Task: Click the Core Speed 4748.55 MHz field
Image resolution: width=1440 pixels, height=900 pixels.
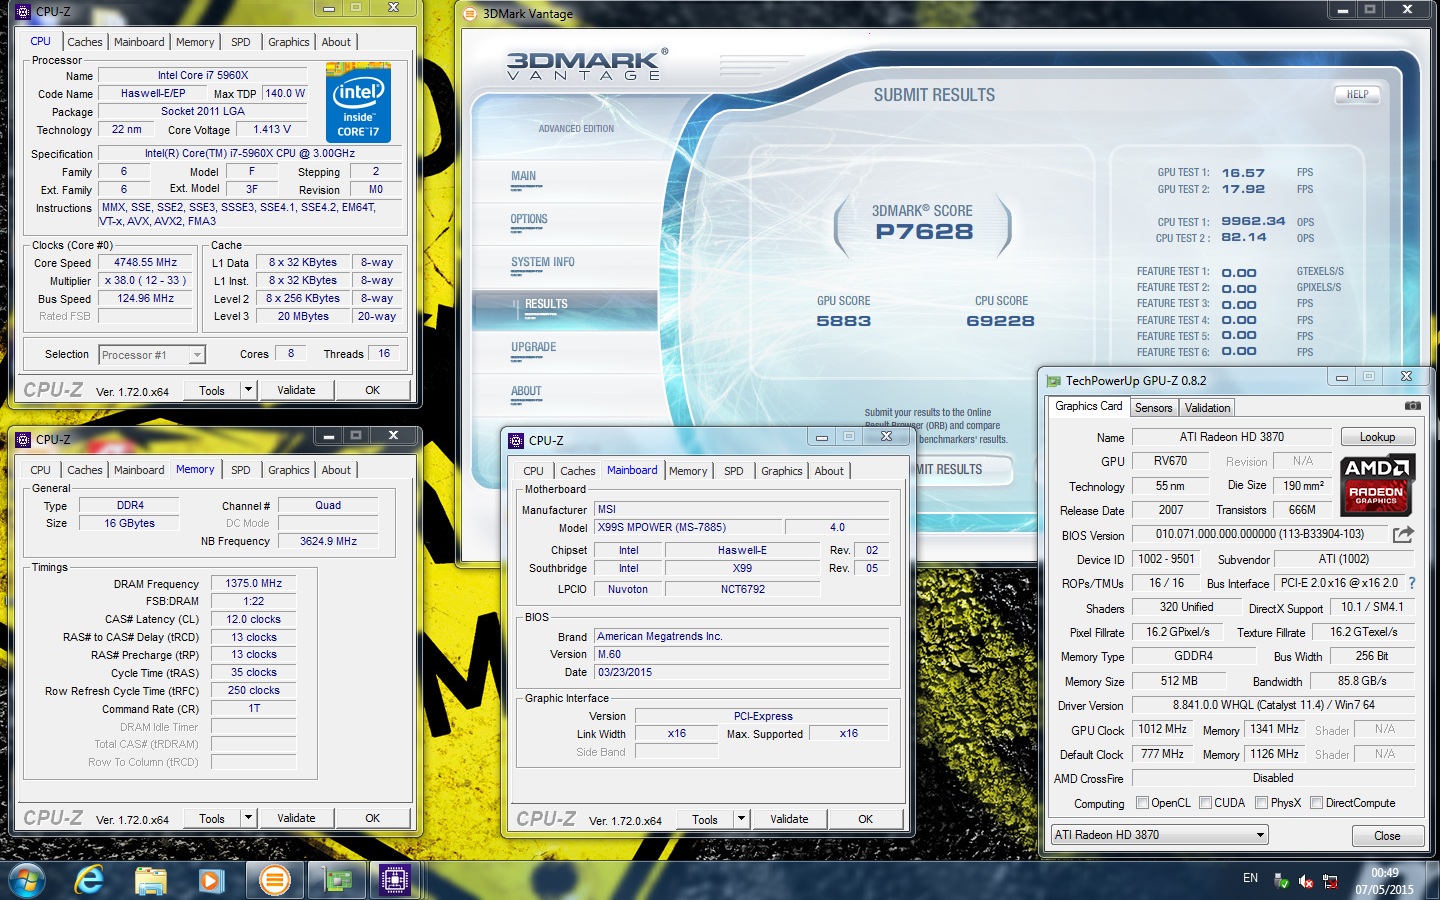Action: point(146,262)
